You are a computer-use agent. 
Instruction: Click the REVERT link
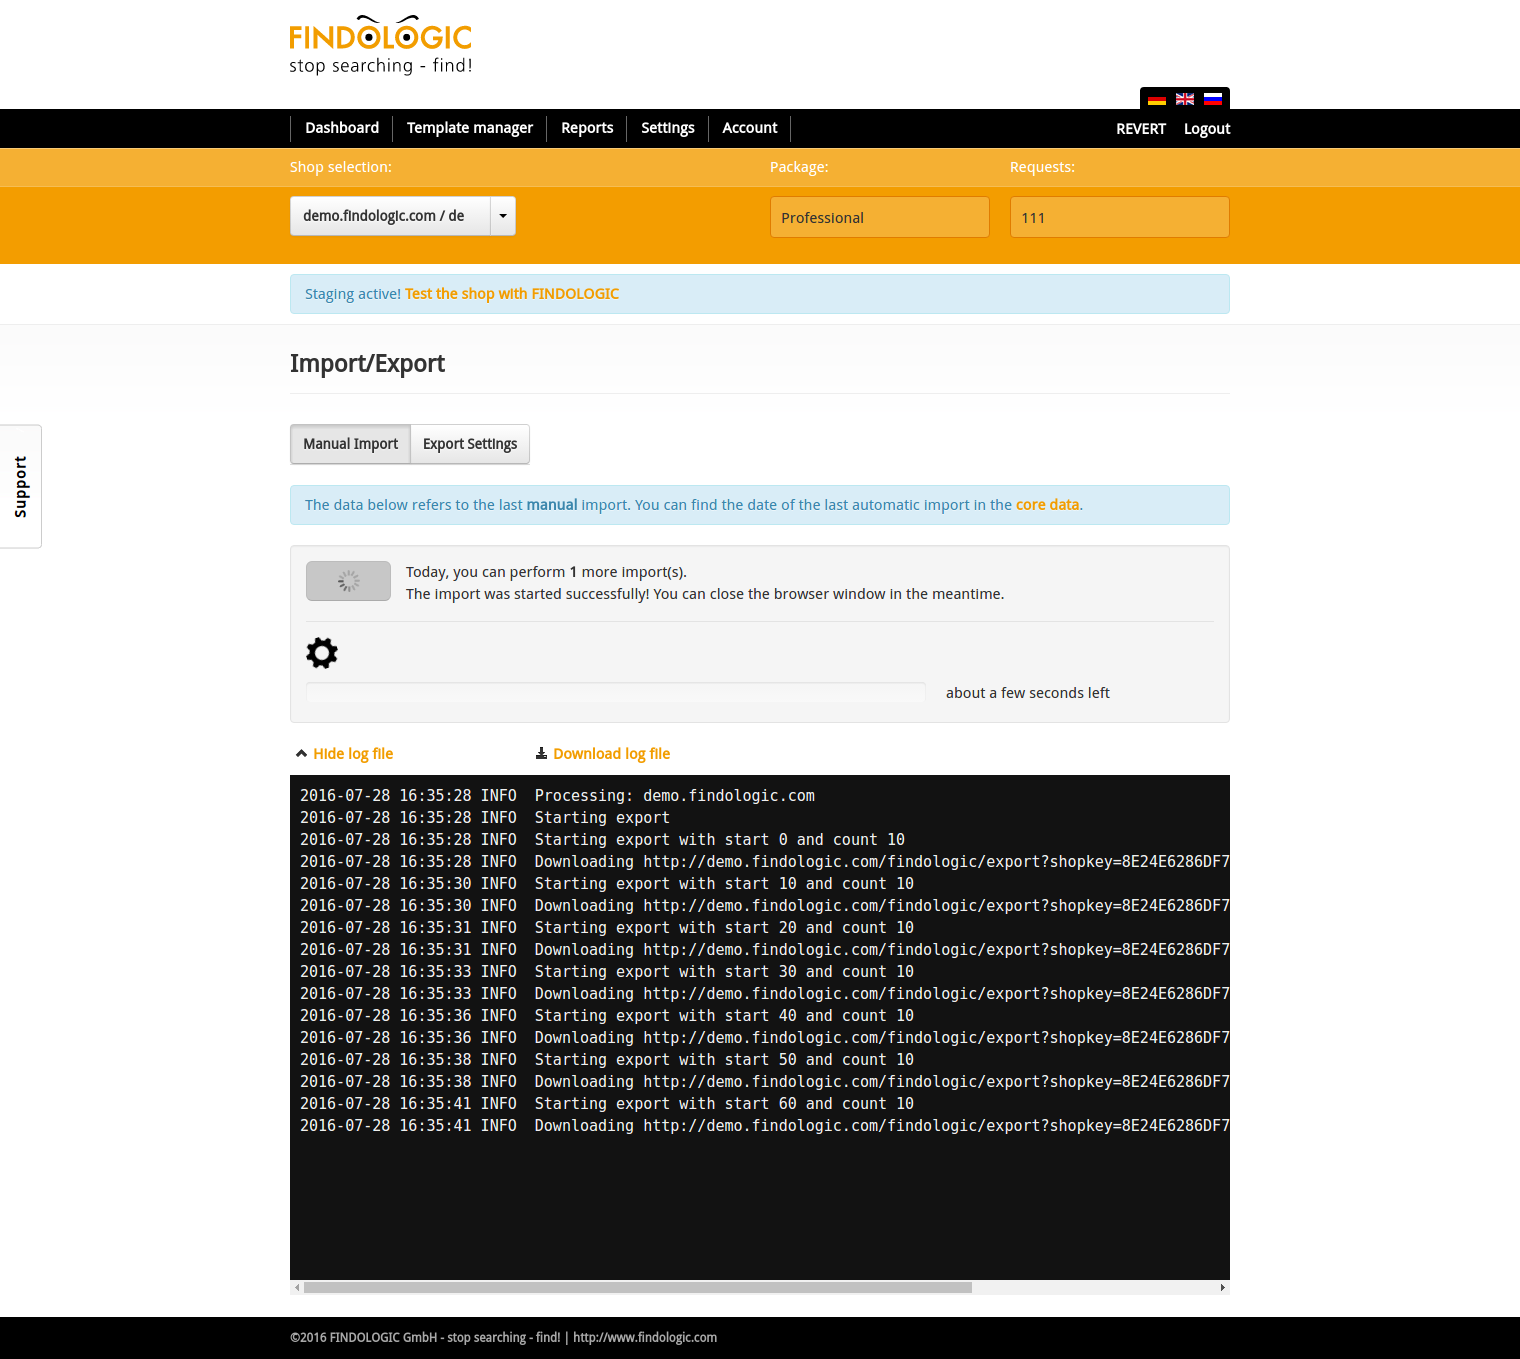point(1141,129)
